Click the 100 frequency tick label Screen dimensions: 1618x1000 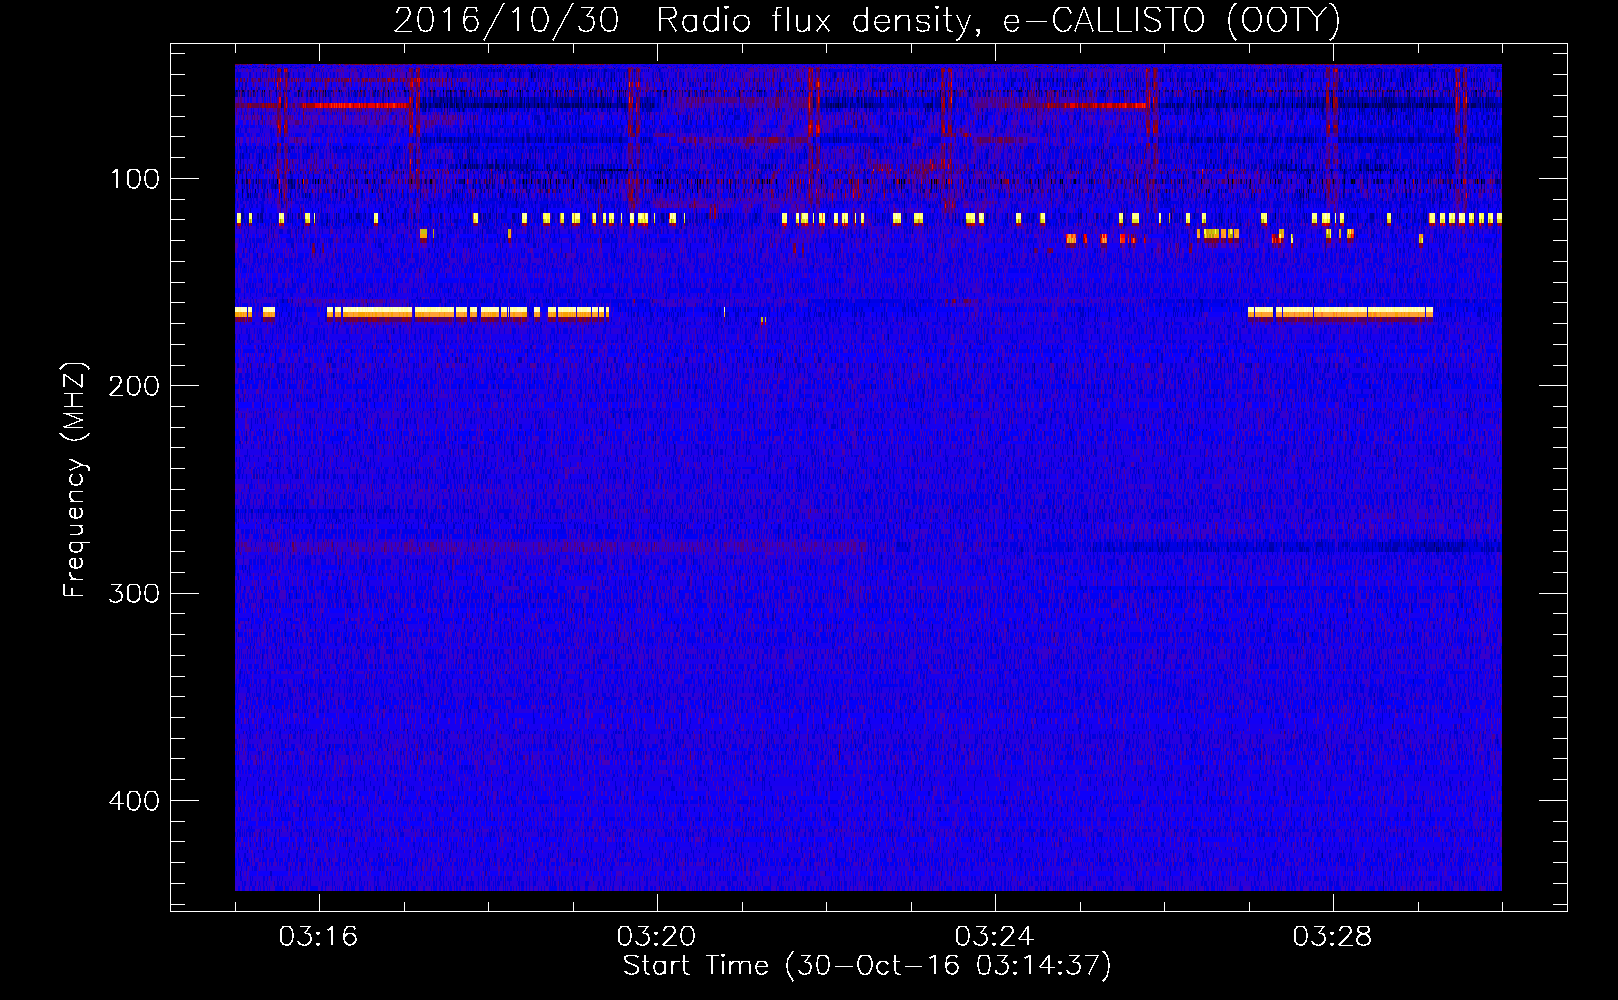pyautogui.click(x=134, y=179)
